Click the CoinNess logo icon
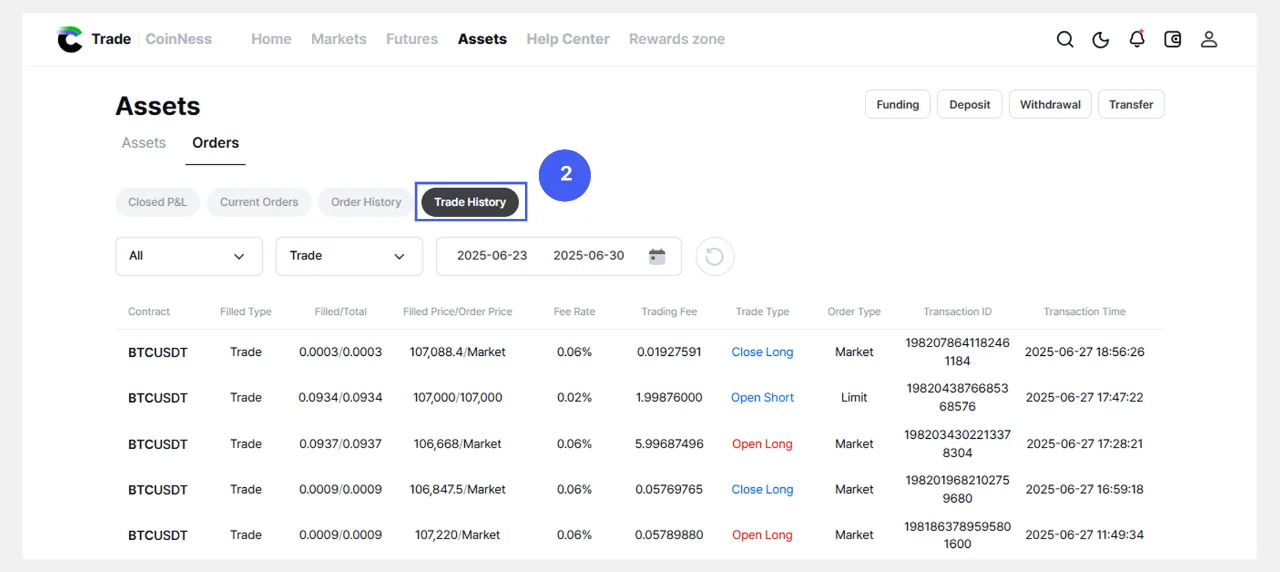 (70, 39)
